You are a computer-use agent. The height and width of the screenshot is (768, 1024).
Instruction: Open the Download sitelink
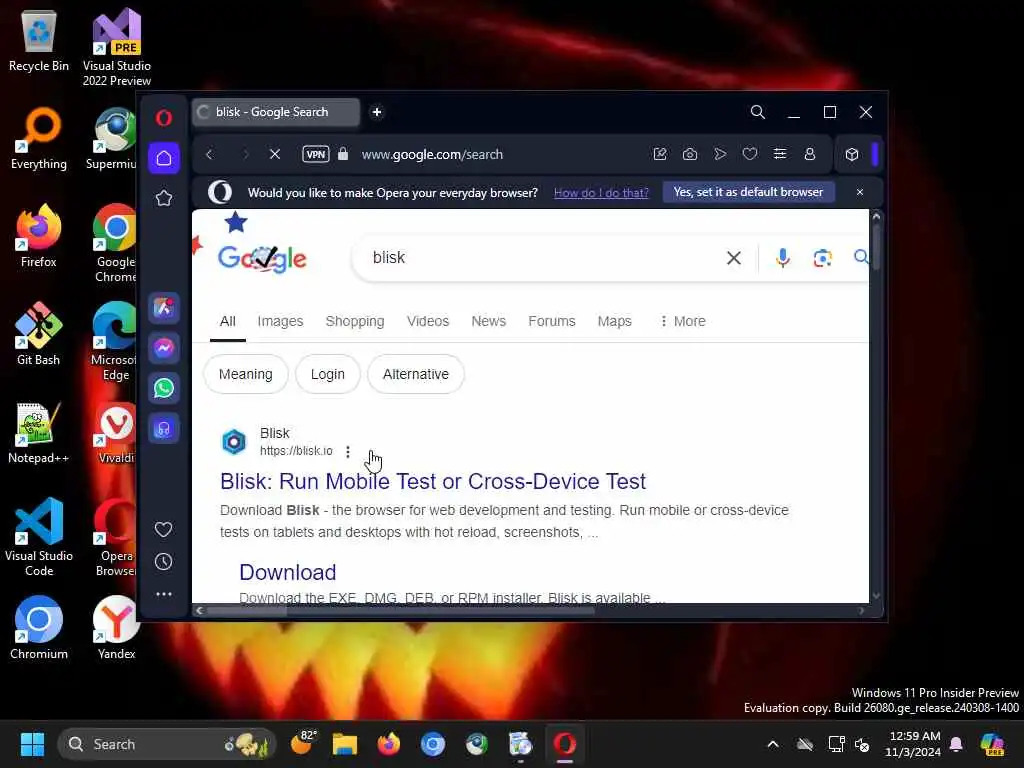pyautogui.click(x=287, y=572)
